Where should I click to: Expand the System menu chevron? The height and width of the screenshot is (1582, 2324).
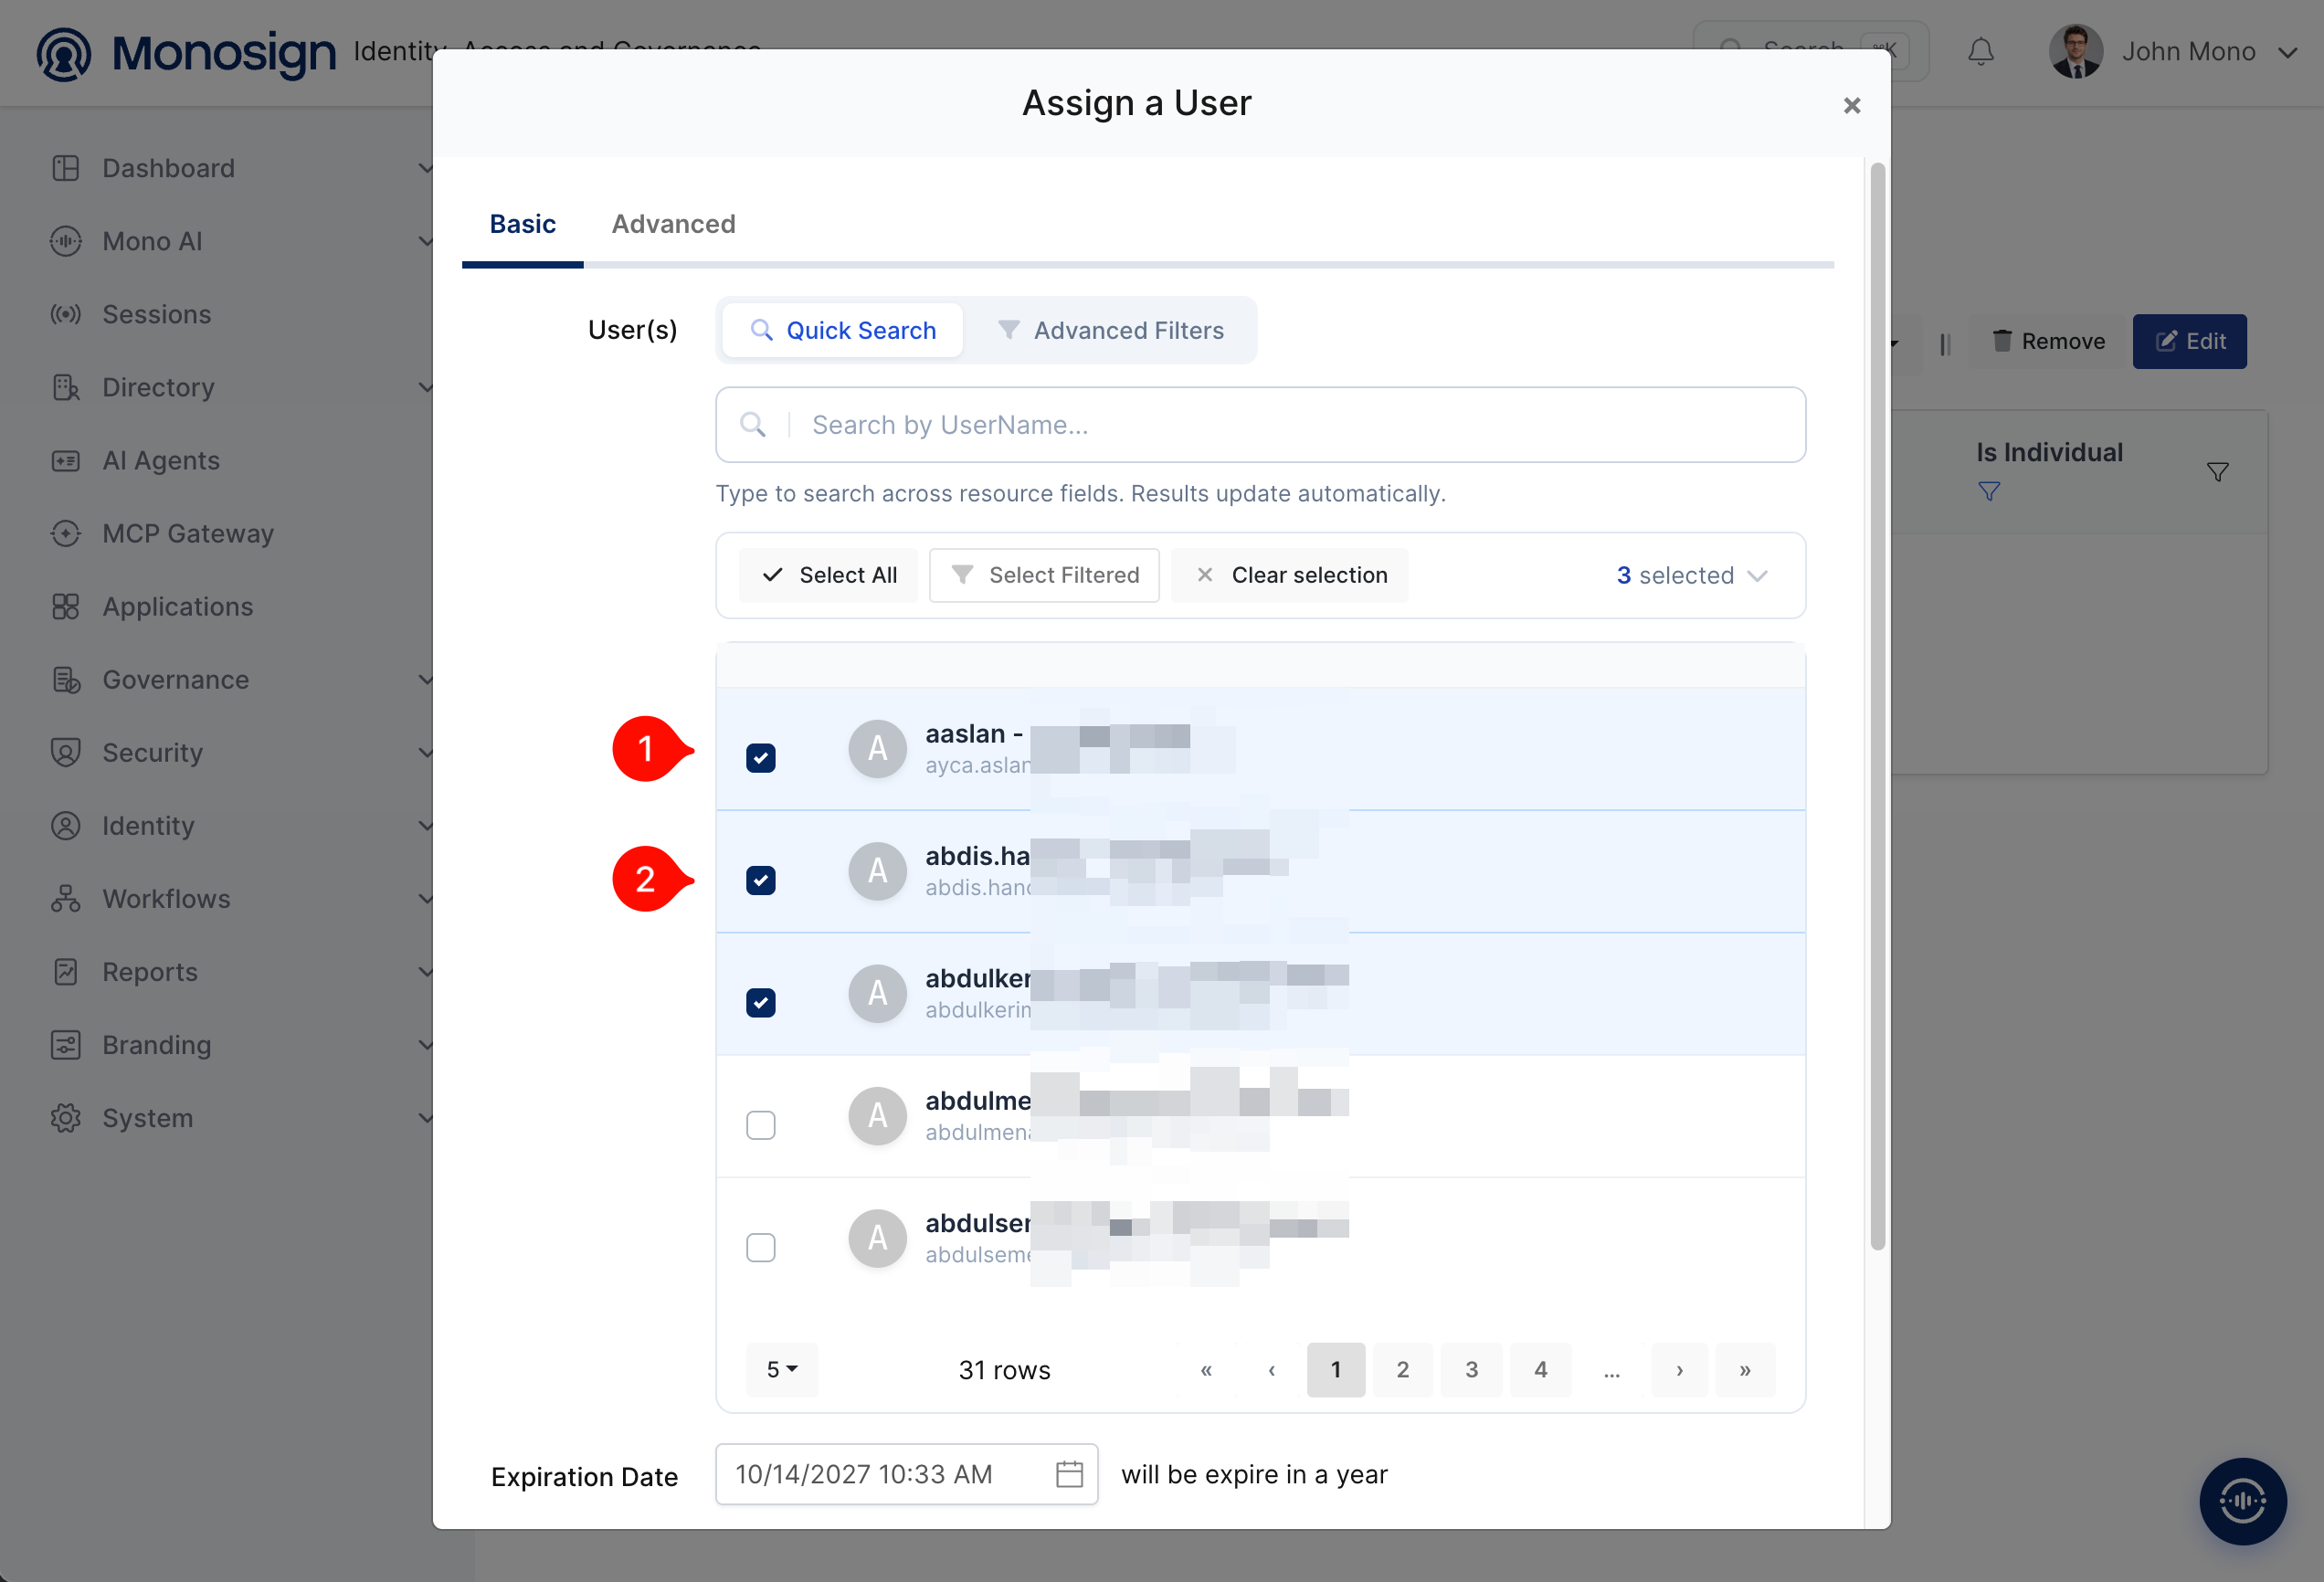(425, 1117)
